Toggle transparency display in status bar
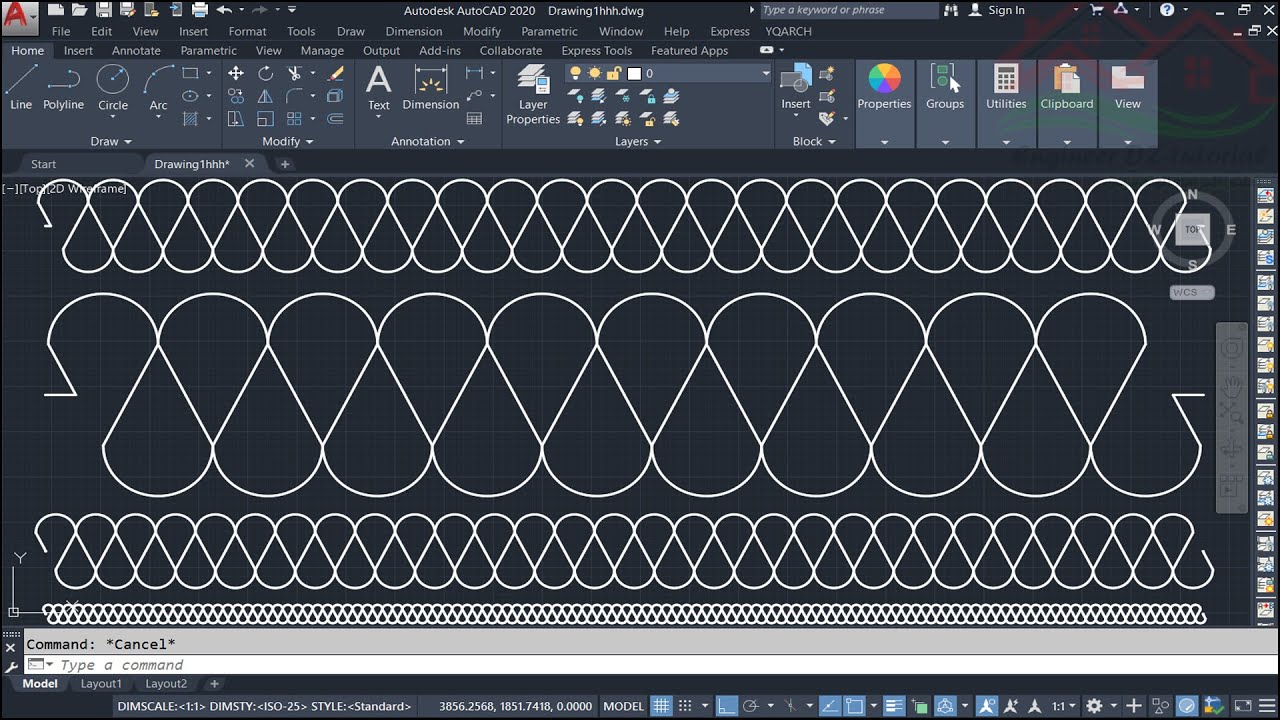The height and width of the screenshot is (720, 1280). coord(919,706)
